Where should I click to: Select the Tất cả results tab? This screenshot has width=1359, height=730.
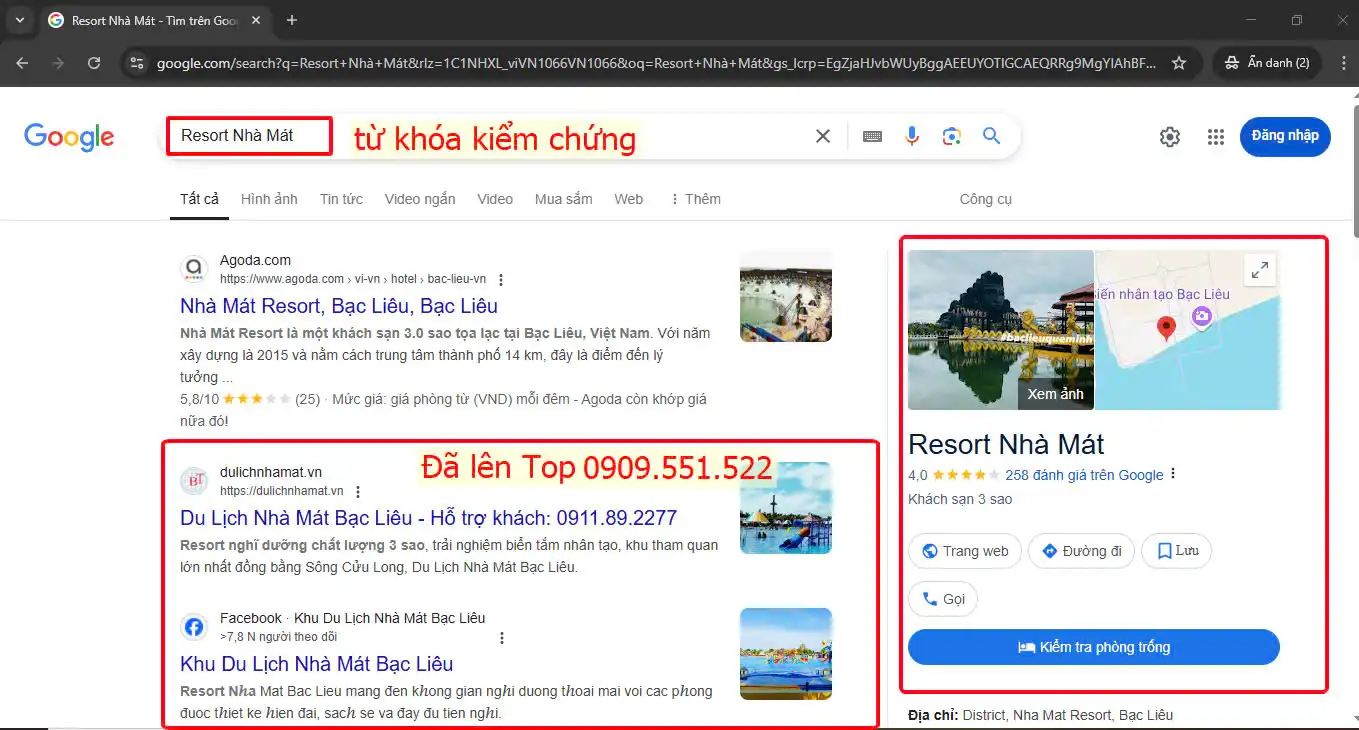(x=199, y=199)
